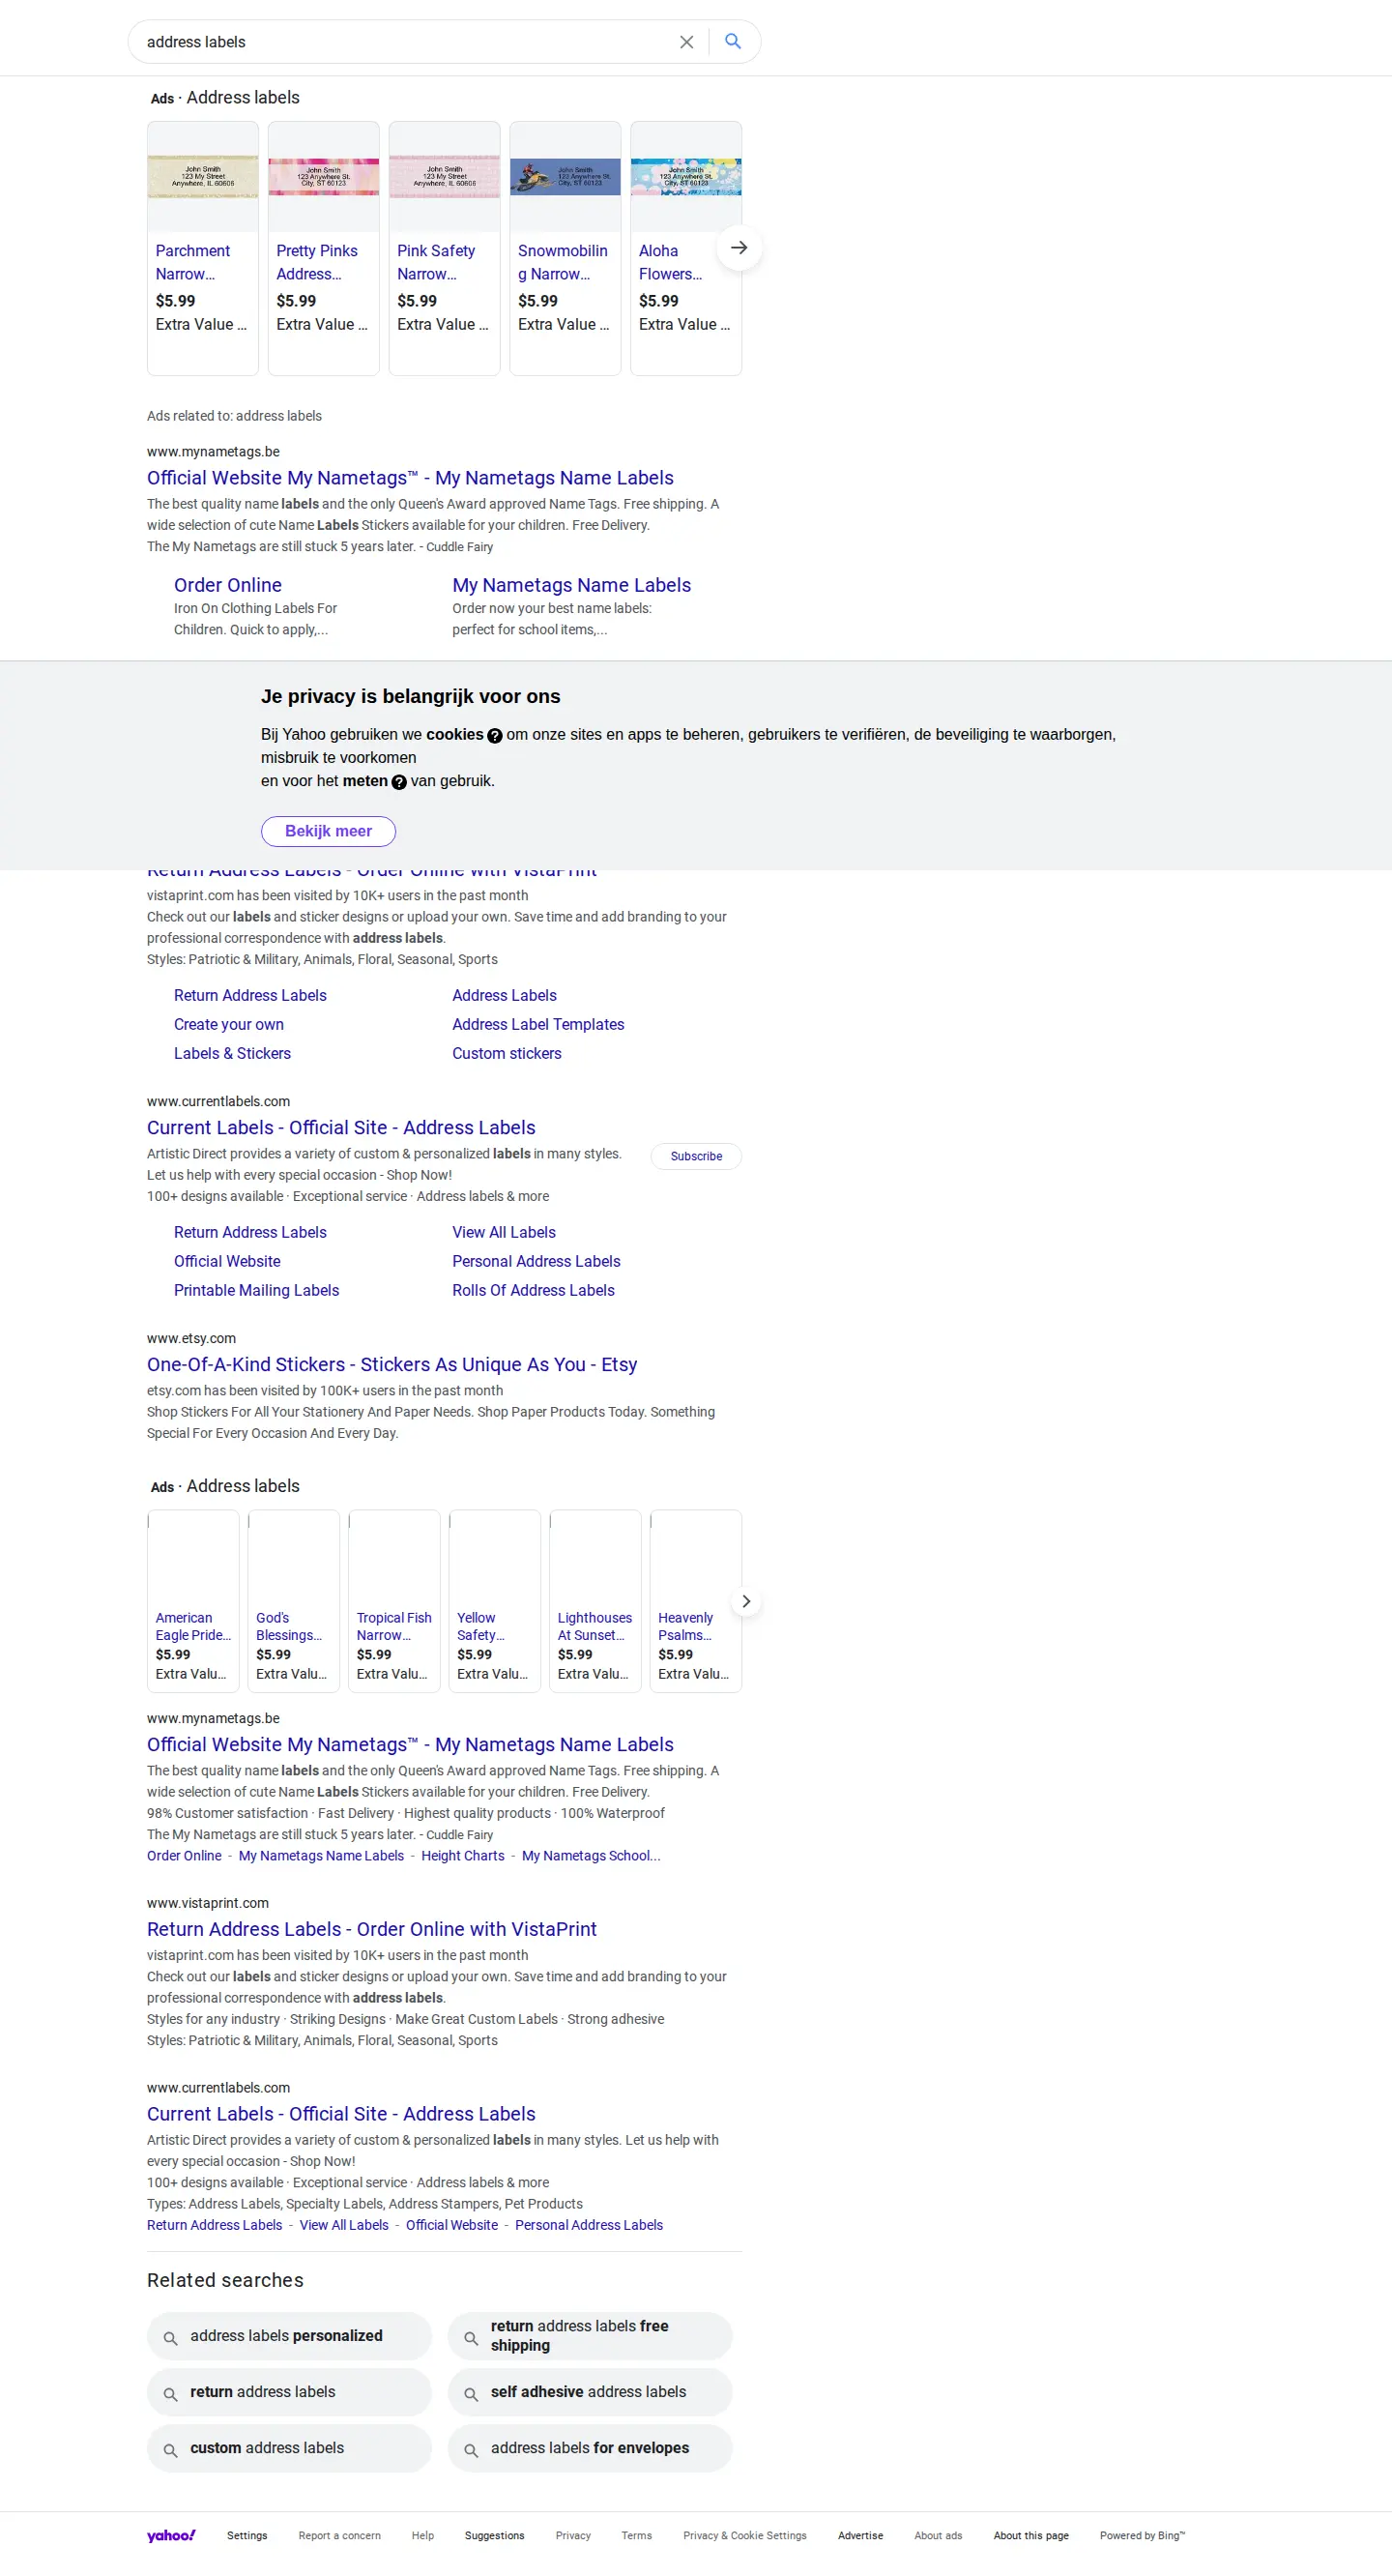
Task: Open the Aloha Flowers product
Action: click(686, 248)
